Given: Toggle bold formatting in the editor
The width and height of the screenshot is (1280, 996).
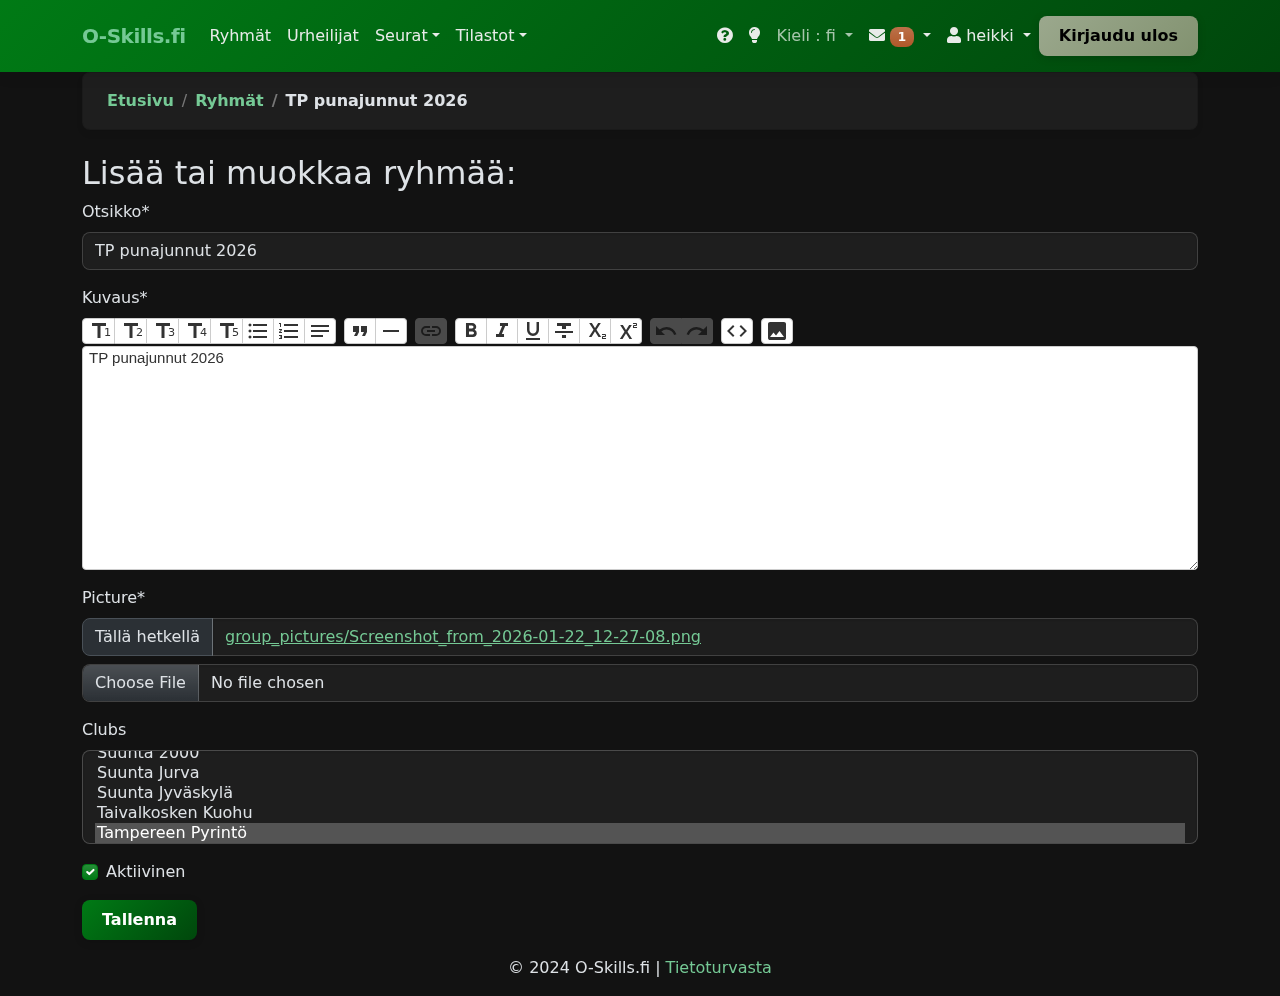Looking at the screenshot, I should [x=471, y=331].
